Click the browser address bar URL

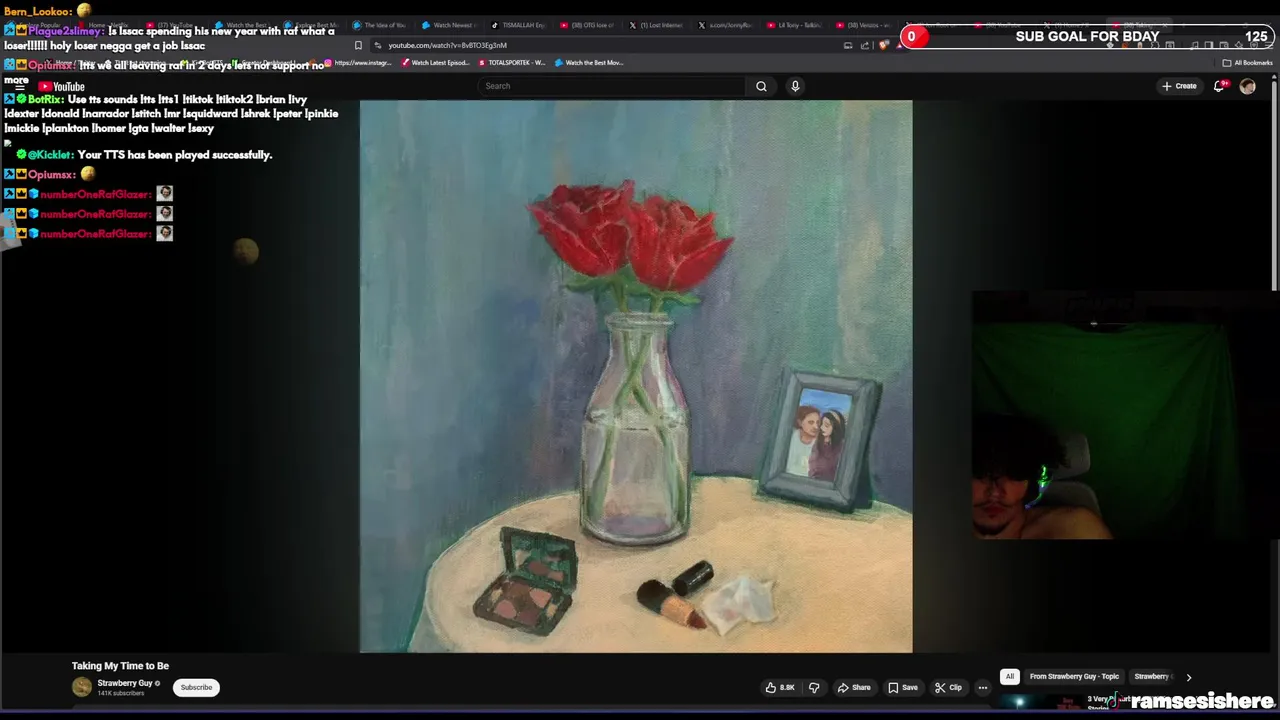click(x=447, y=45)
